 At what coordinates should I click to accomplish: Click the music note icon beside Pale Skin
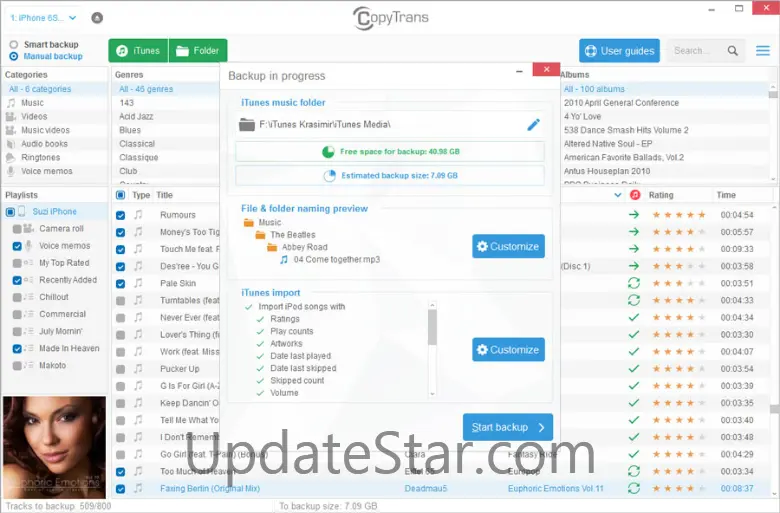[x=138, y=283]
